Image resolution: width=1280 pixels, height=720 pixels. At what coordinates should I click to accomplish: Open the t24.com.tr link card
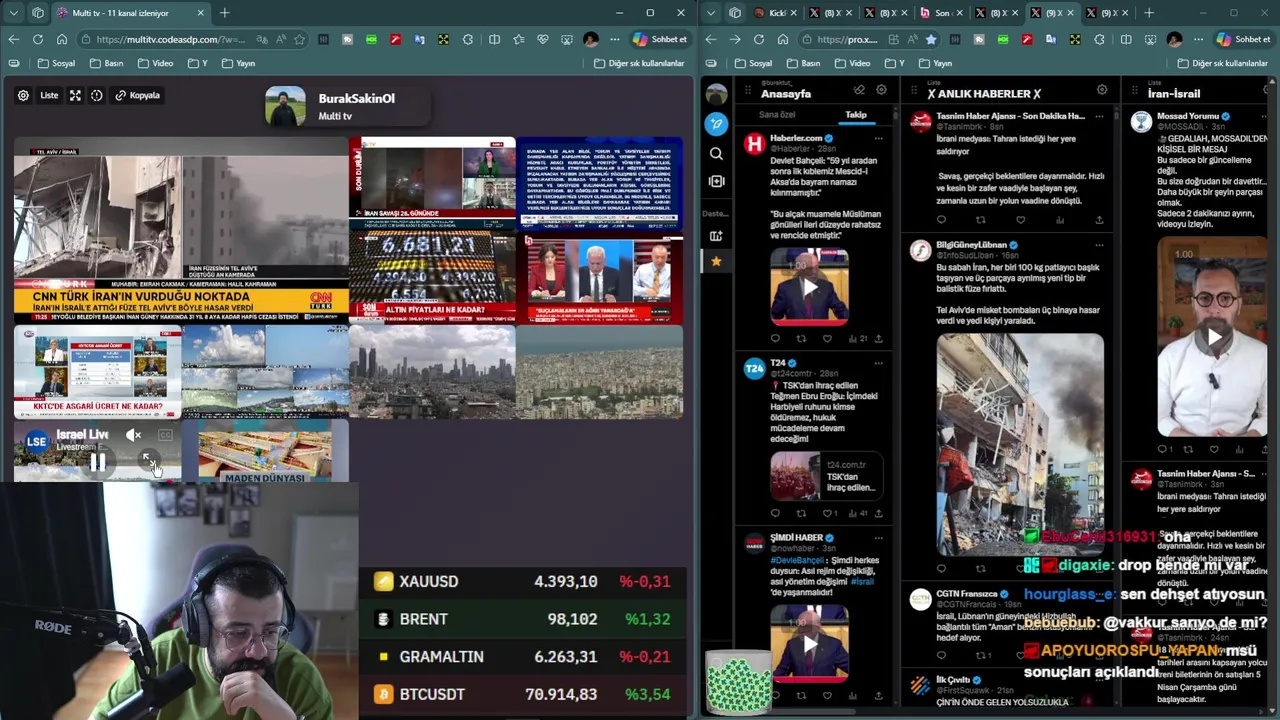coord(829,476)
